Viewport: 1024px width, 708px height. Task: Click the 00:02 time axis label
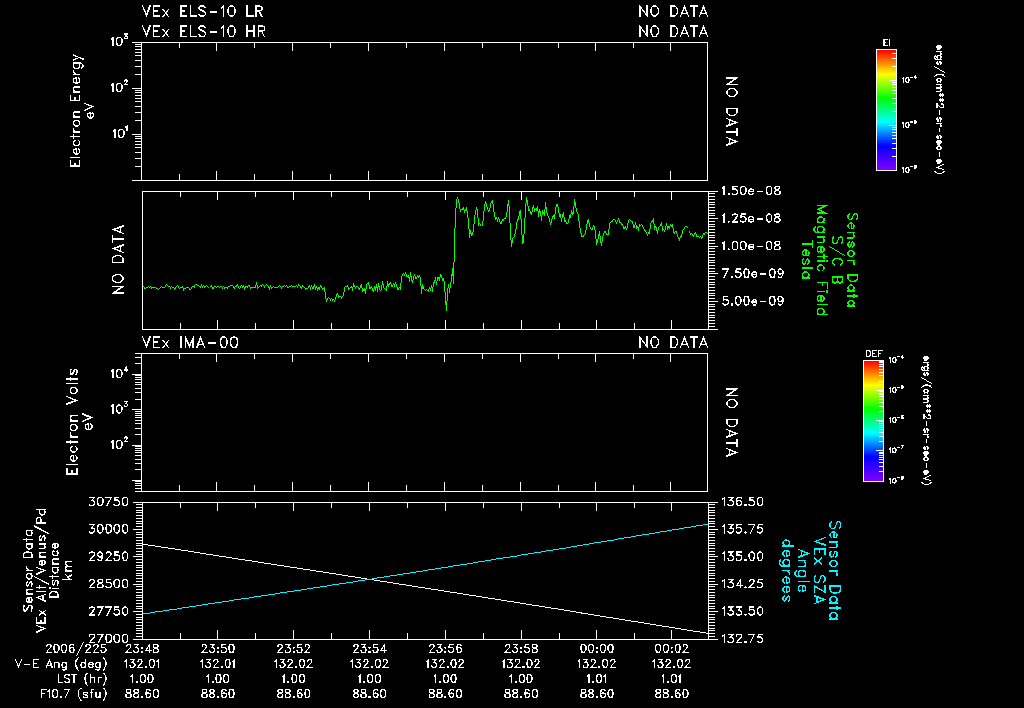[672, 649]
